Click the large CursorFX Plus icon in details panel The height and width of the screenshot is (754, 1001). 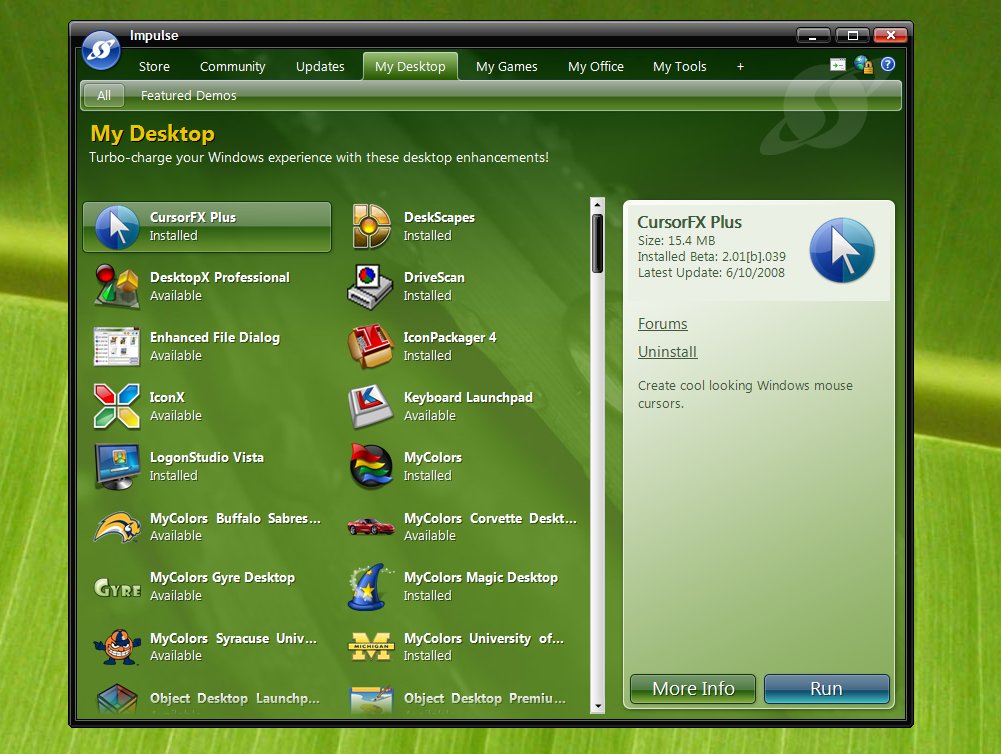tap(842, 250)
